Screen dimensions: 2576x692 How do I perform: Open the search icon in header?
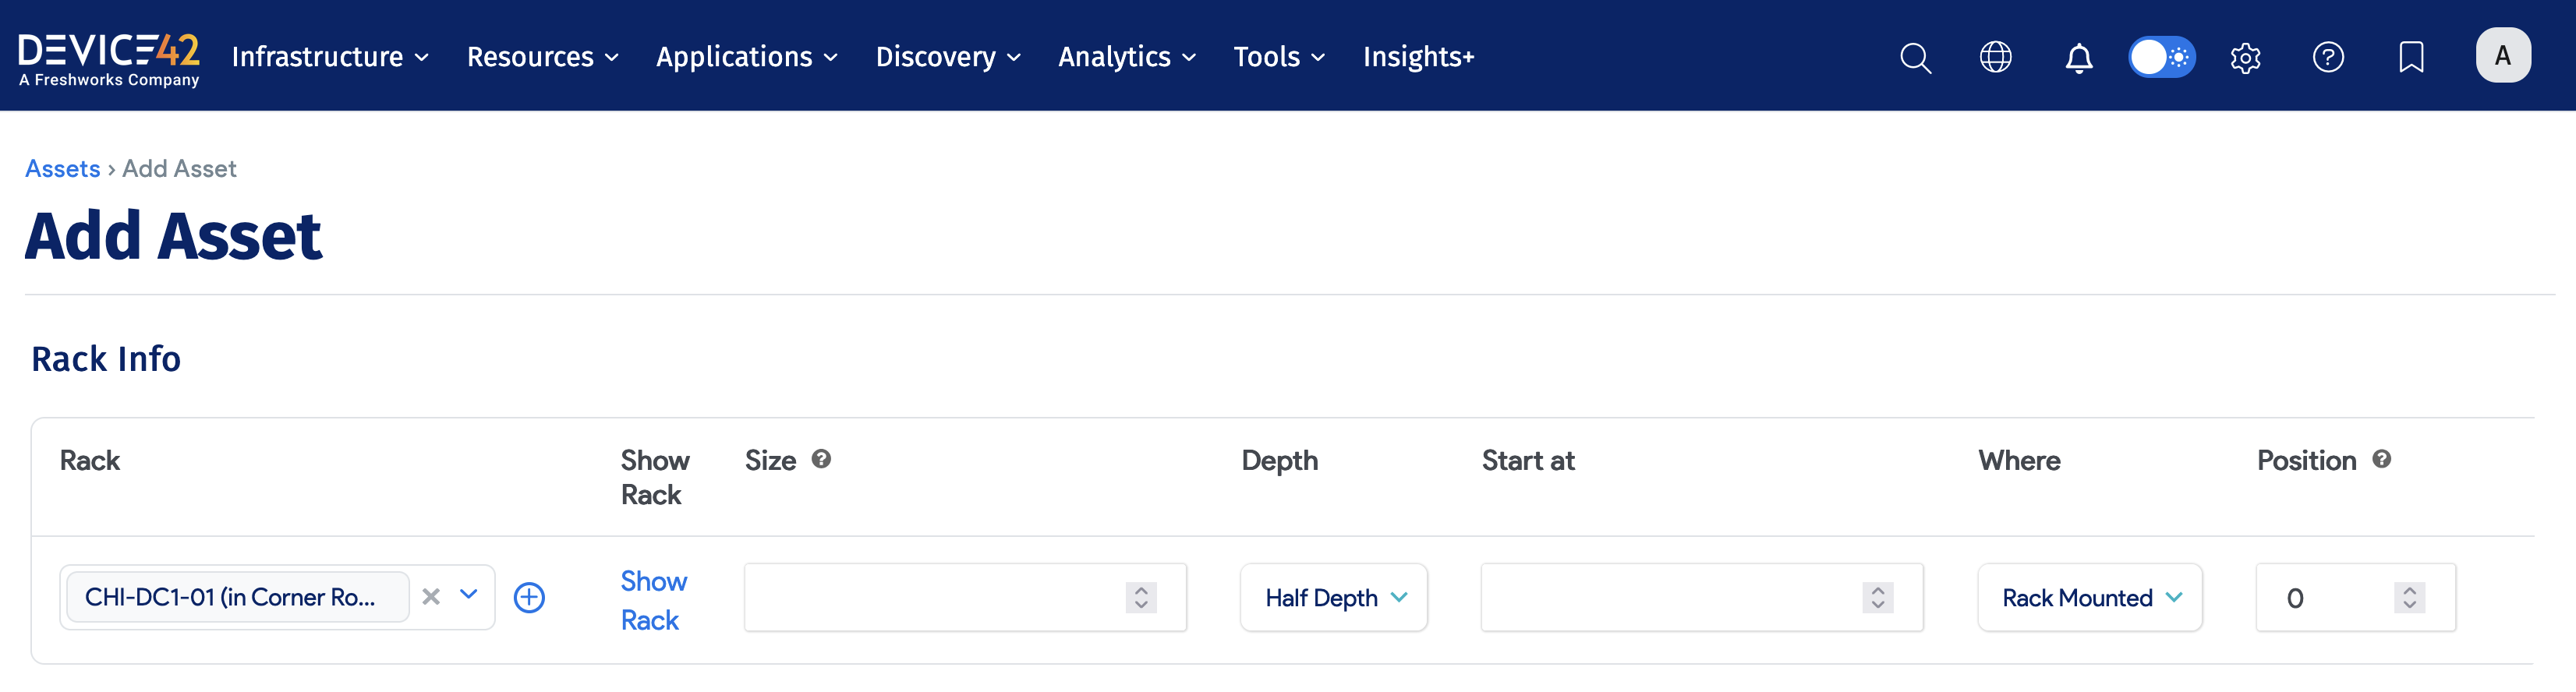(x=1914, y=58)
